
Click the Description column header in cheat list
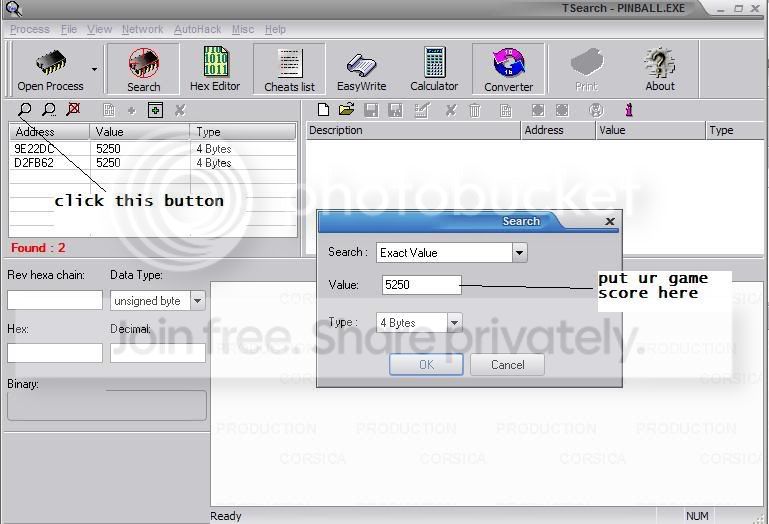tap(413, 130)
